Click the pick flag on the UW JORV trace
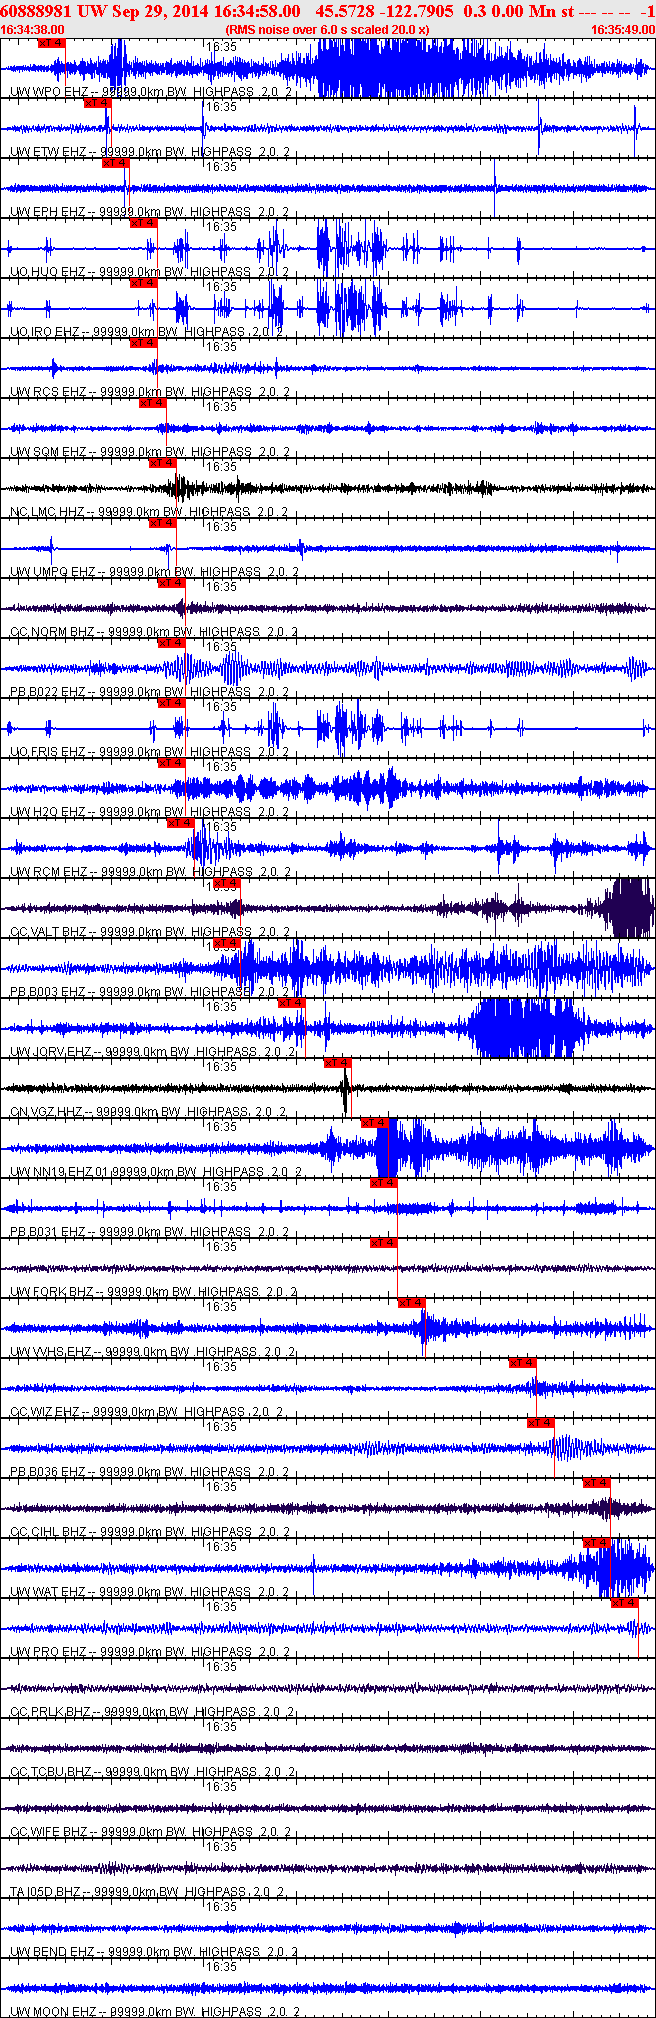The image size is (656, 2018). coord(291,1003)
